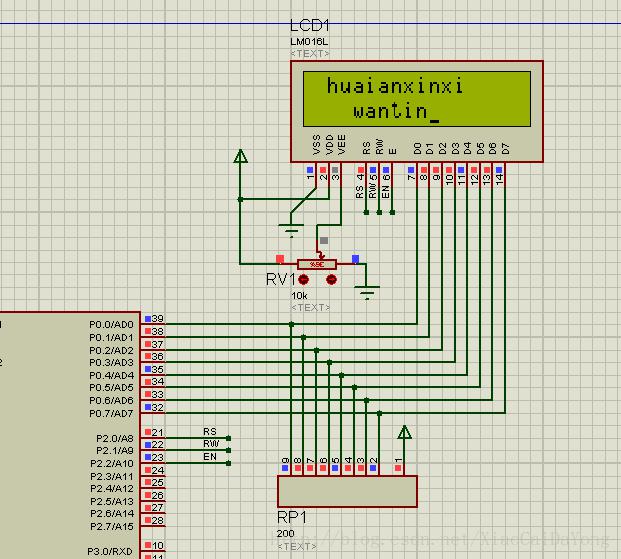Click the P2.0/A8 pin label

pos(115,439)
